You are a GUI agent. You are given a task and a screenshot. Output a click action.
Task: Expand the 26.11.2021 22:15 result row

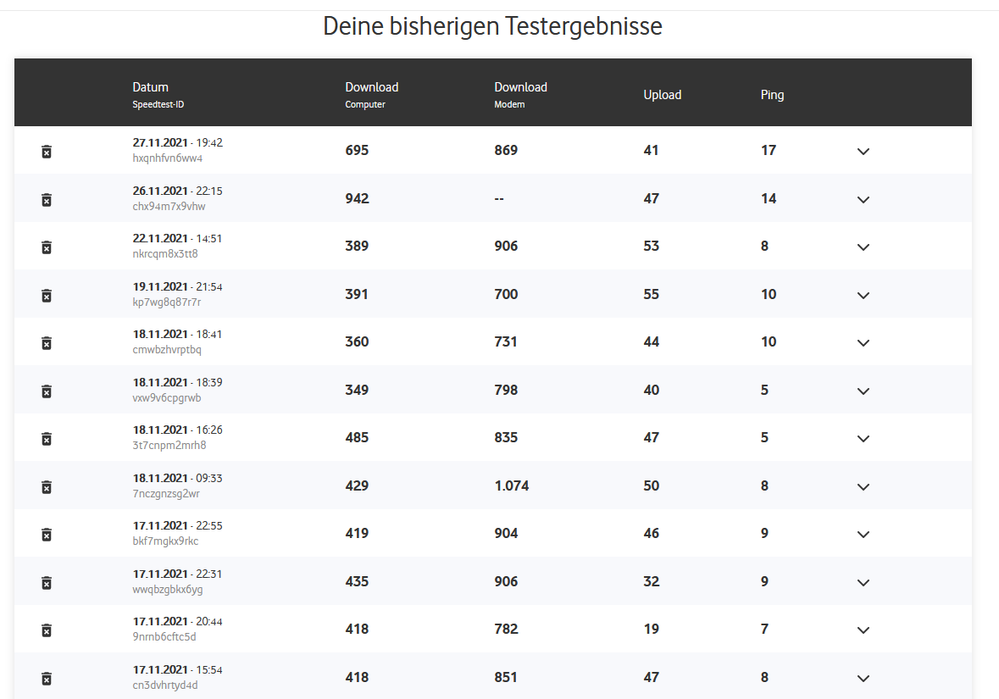864,199
